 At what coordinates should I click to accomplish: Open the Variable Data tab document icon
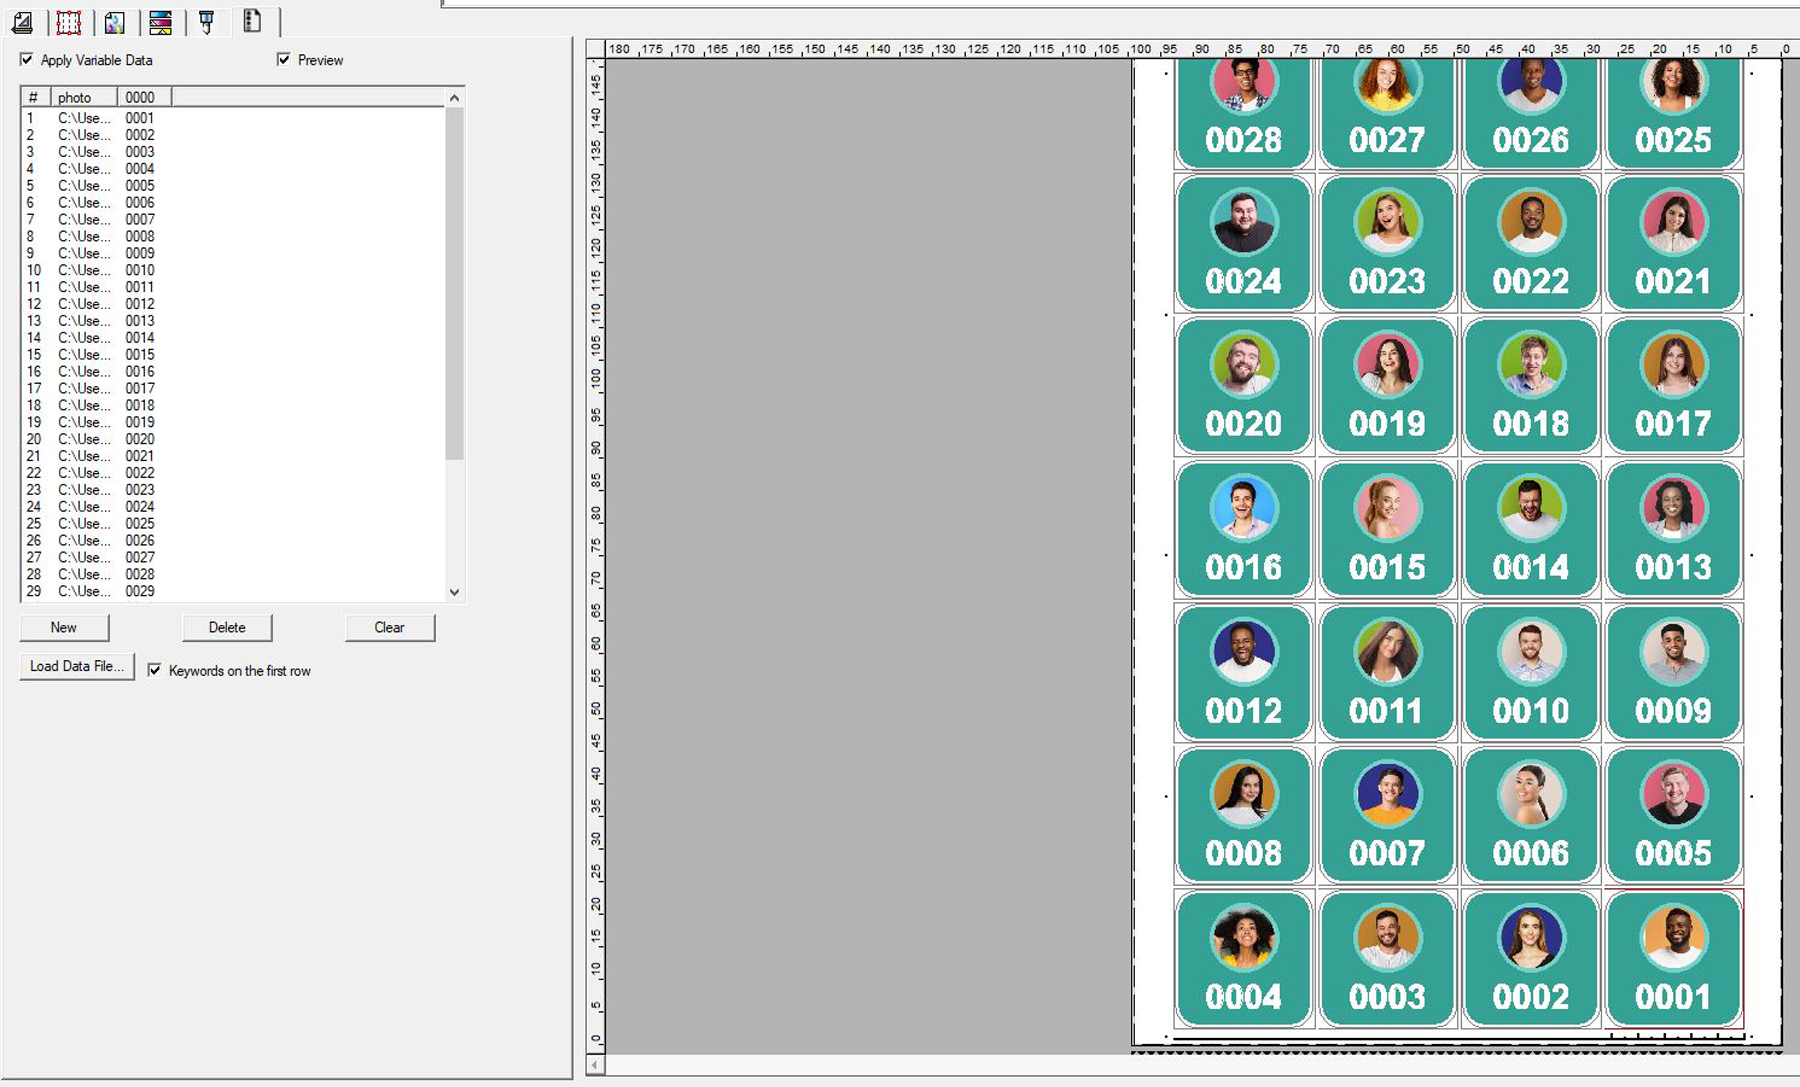[x=252, y=21]
